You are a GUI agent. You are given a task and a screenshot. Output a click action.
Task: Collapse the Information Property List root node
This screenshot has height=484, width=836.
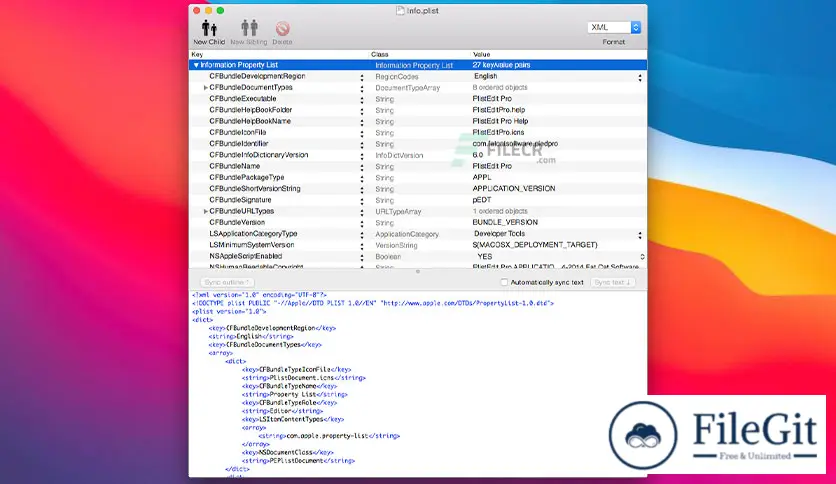pyautogui.click(x=196, y=65)
